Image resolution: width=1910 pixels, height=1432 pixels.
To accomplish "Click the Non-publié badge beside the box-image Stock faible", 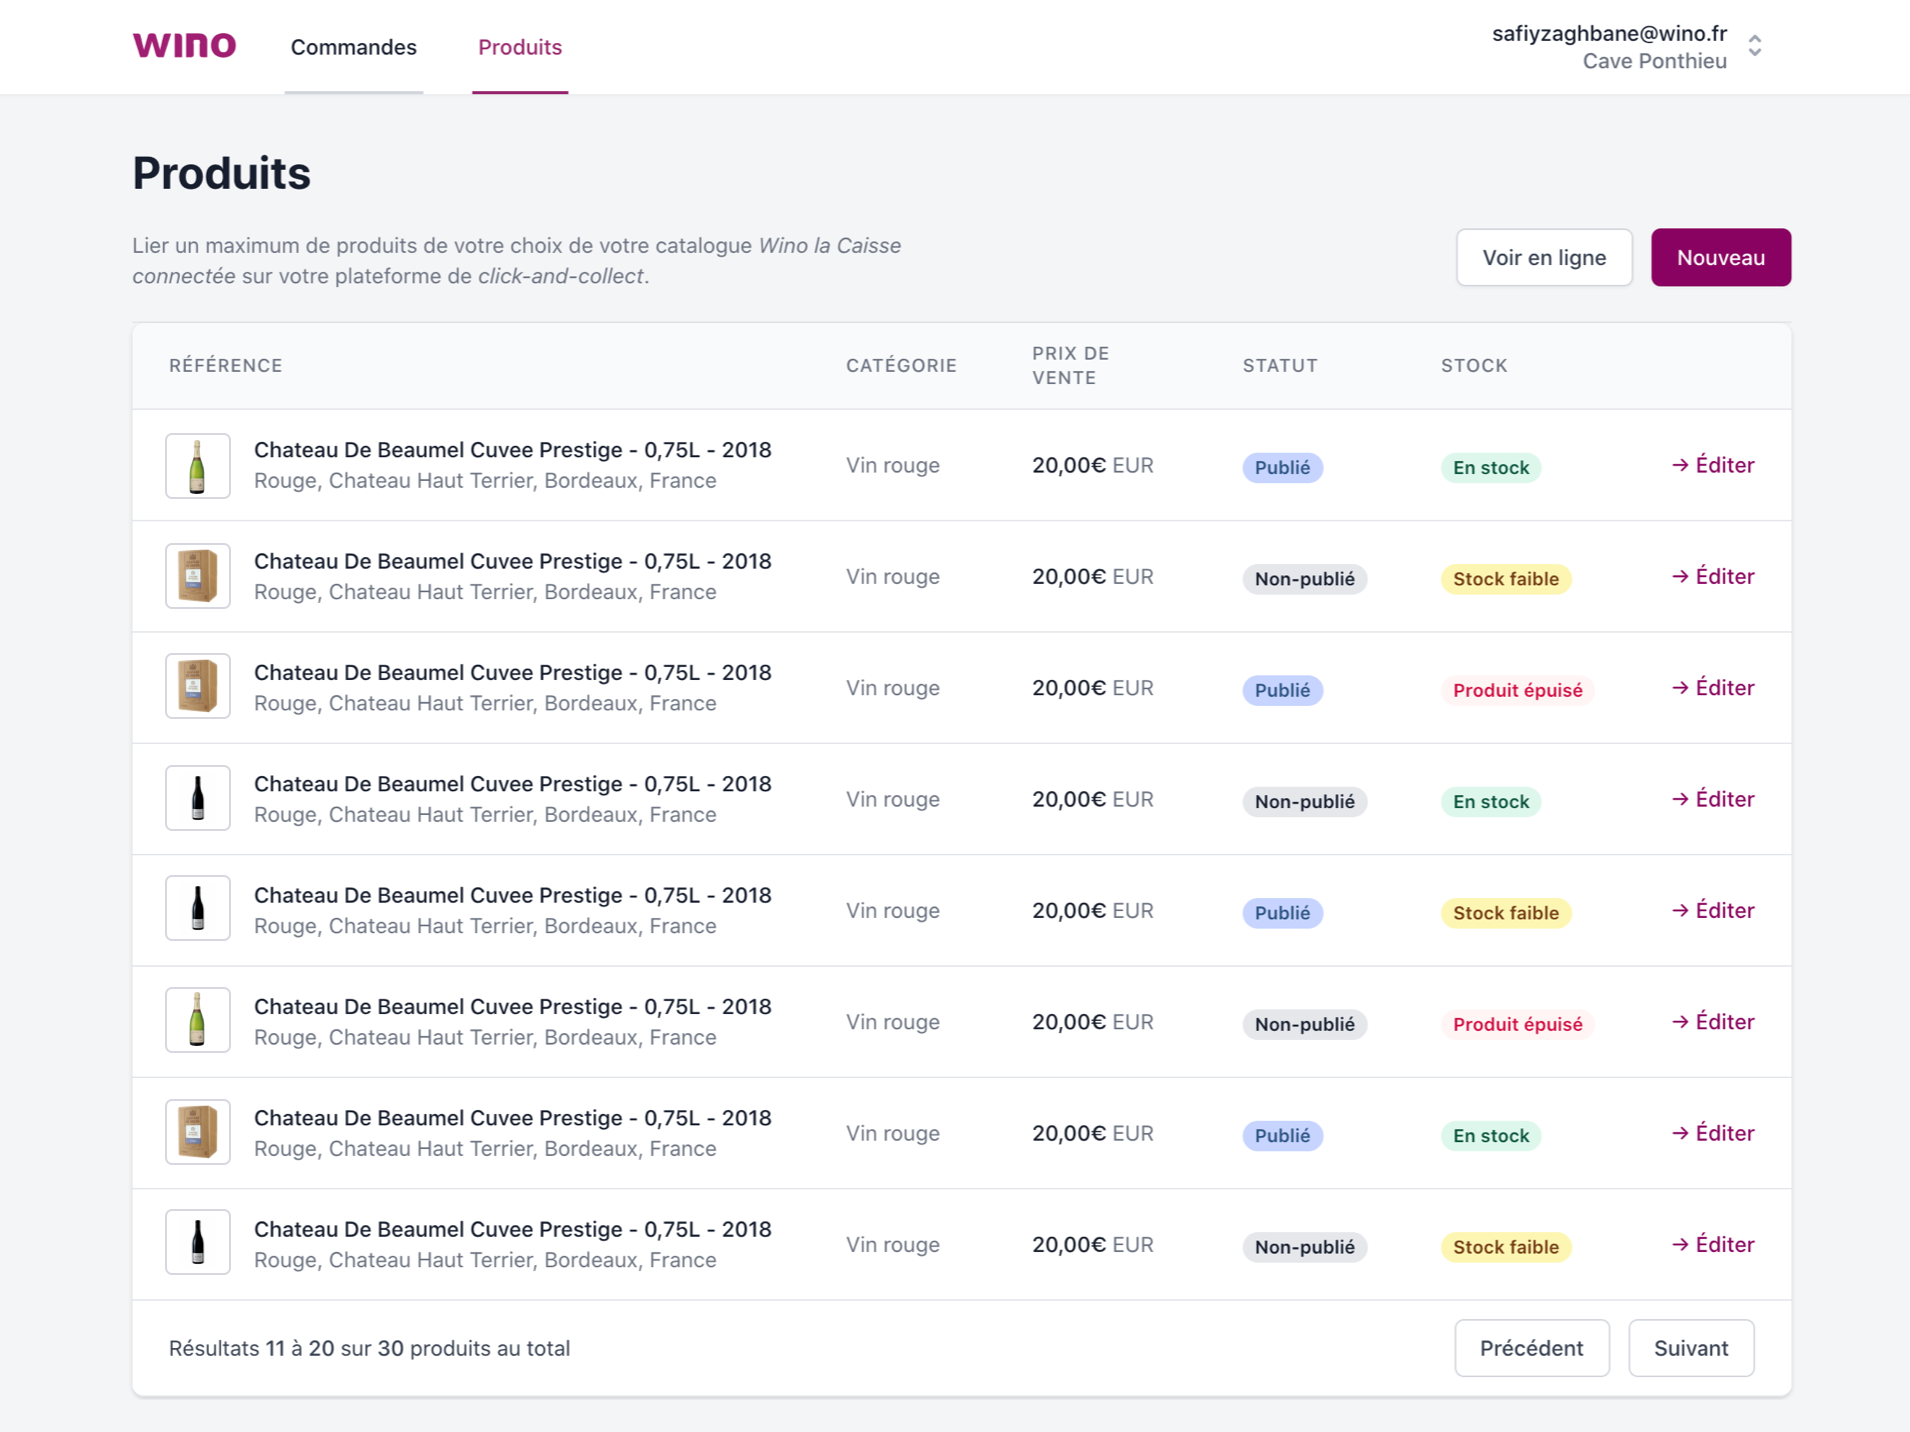I will coord(1304,579).
